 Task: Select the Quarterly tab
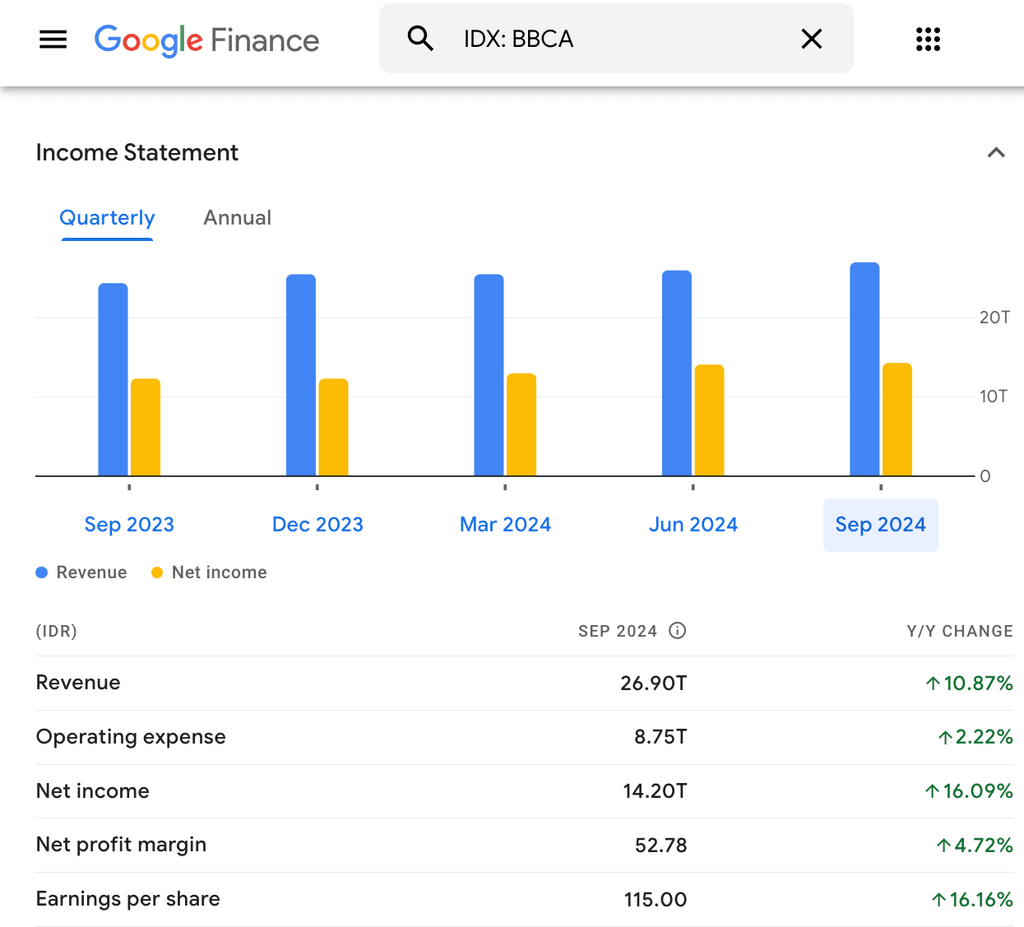[107, 218]
